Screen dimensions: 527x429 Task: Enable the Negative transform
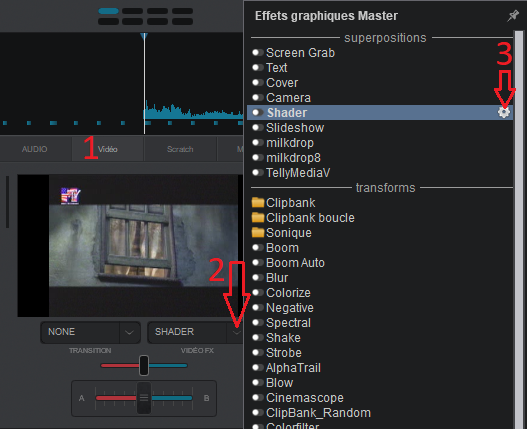click(x=258, y=307)
